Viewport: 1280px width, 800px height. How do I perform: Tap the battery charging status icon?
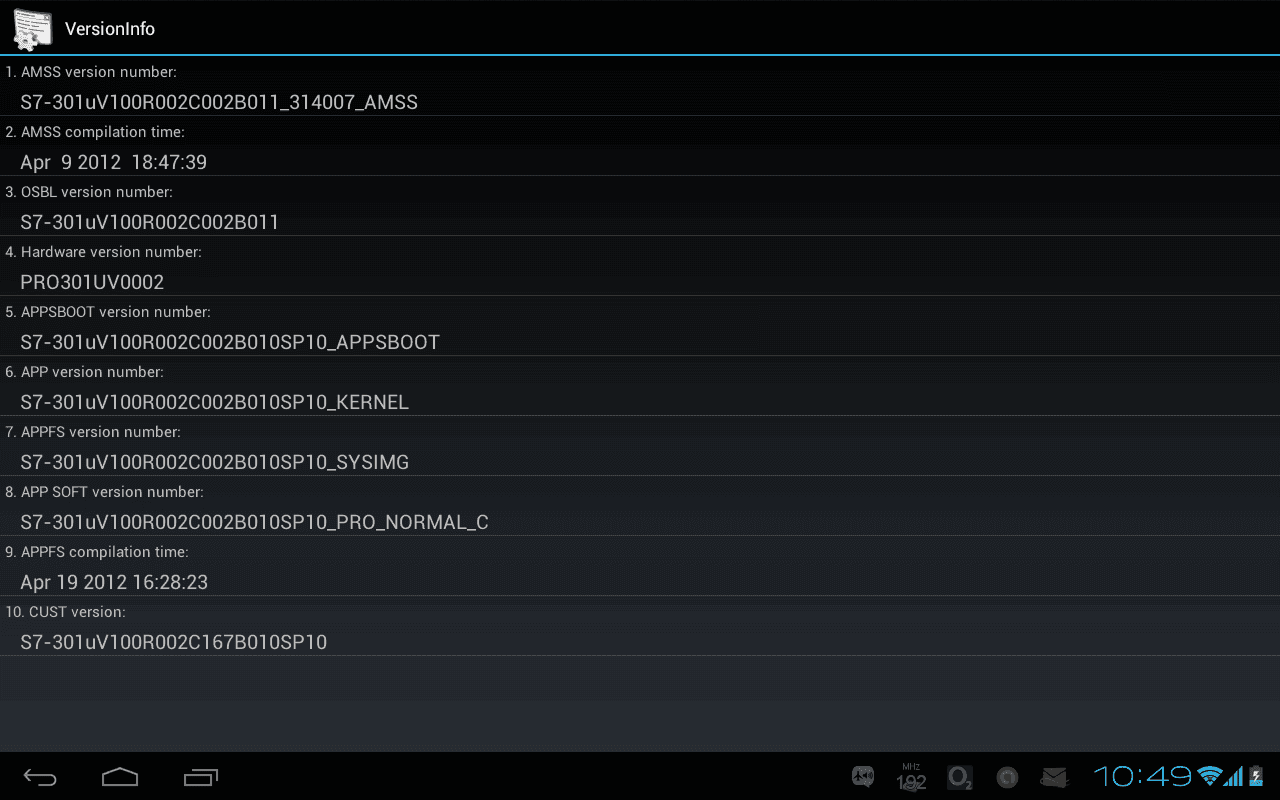(1255, 776)
